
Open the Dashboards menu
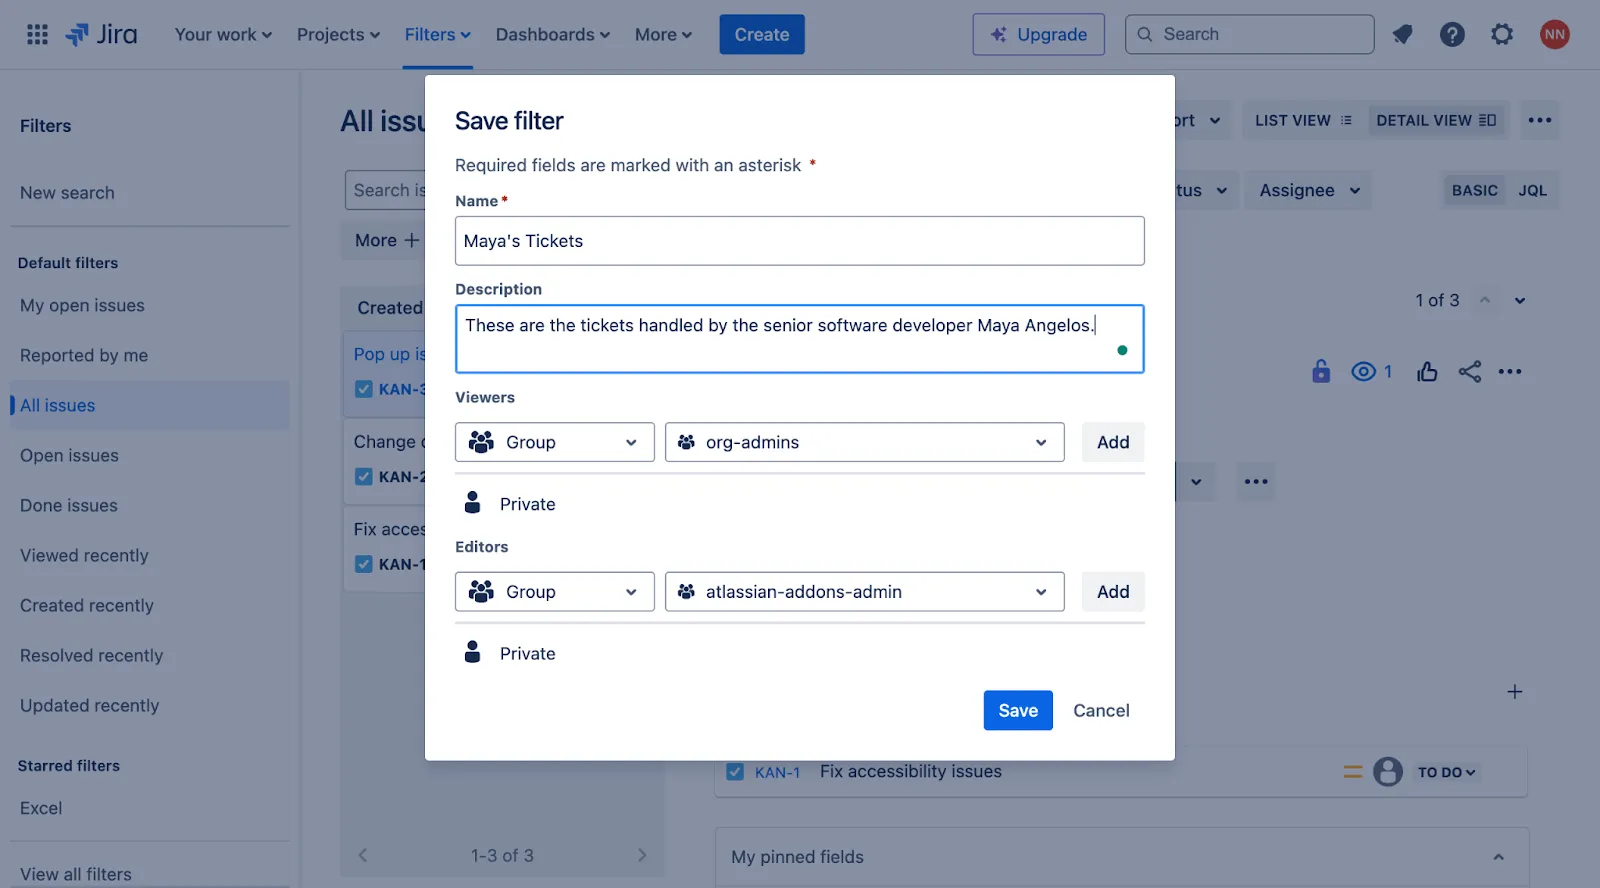[552, 34]
